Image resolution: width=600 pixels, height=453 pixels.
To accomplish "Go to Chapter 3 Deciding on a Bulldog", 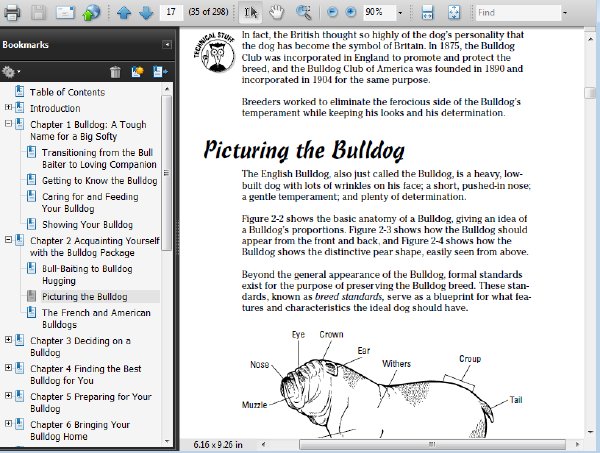I will (x=80, y=347).
